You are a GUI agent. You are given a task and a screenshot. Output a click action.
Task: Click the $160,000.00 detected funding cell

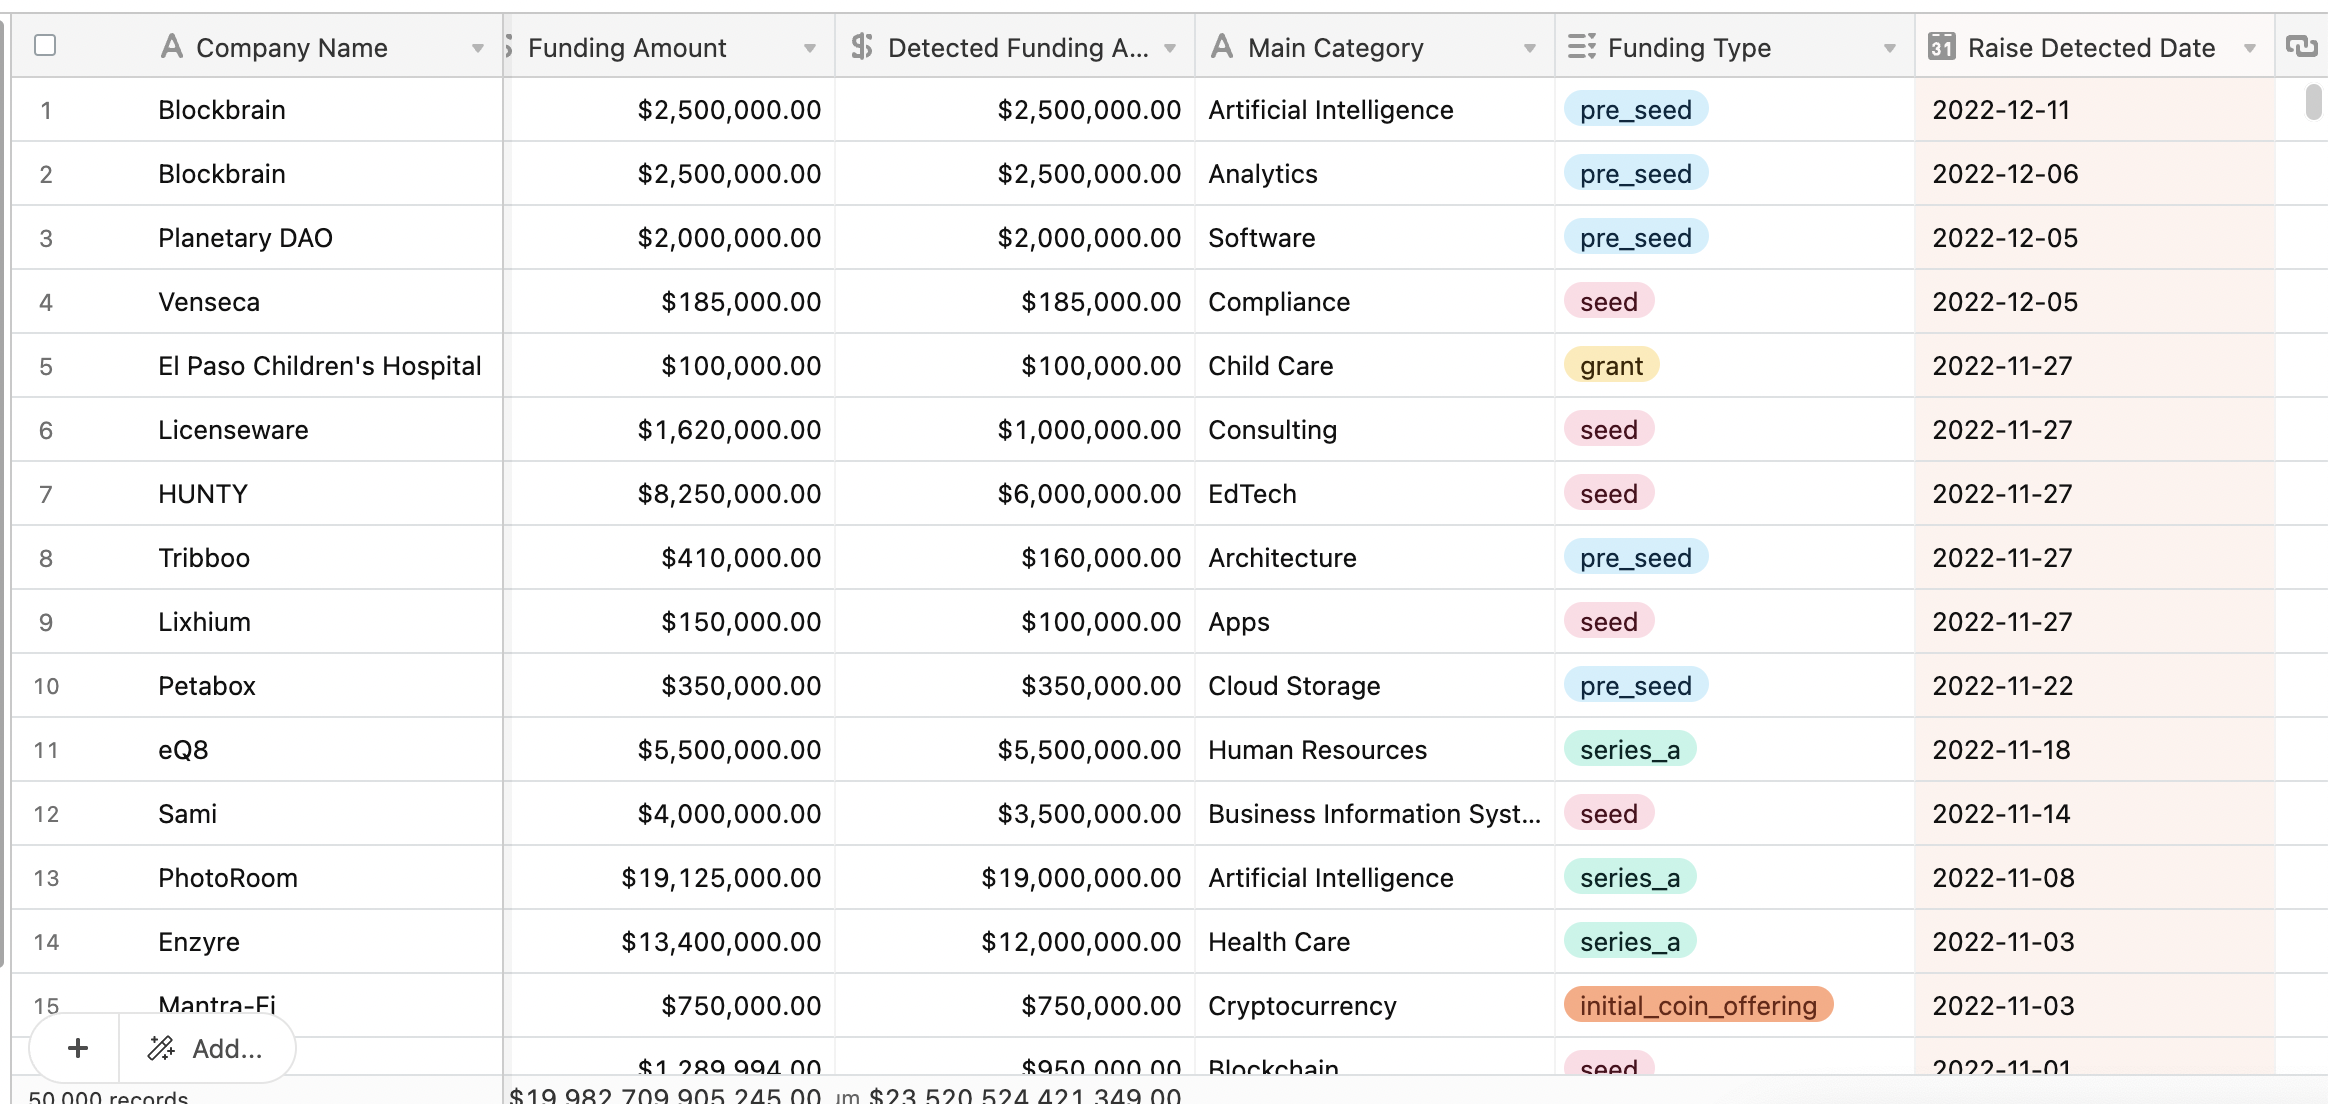1015,558
